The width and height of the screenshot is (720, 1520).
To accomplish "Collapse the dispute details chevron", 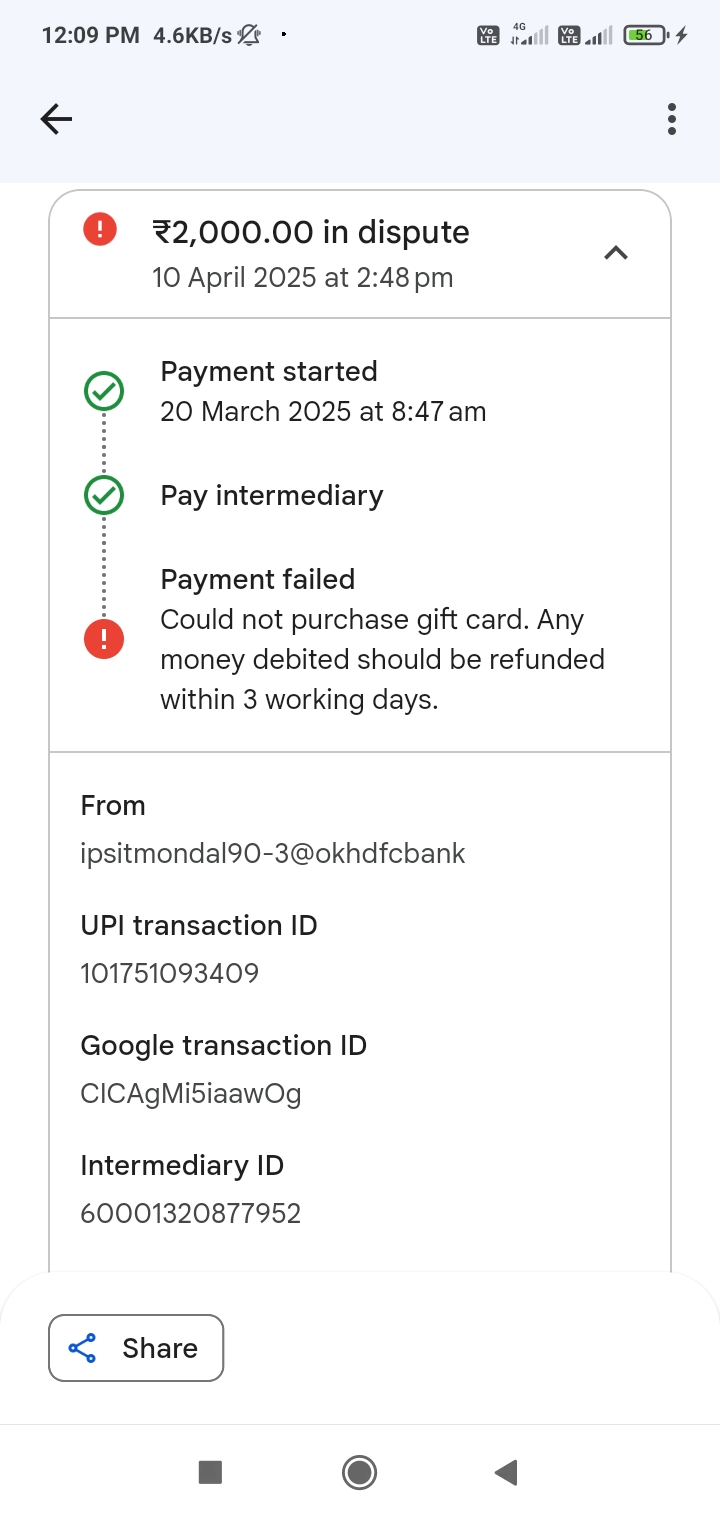I will (616, 253).
